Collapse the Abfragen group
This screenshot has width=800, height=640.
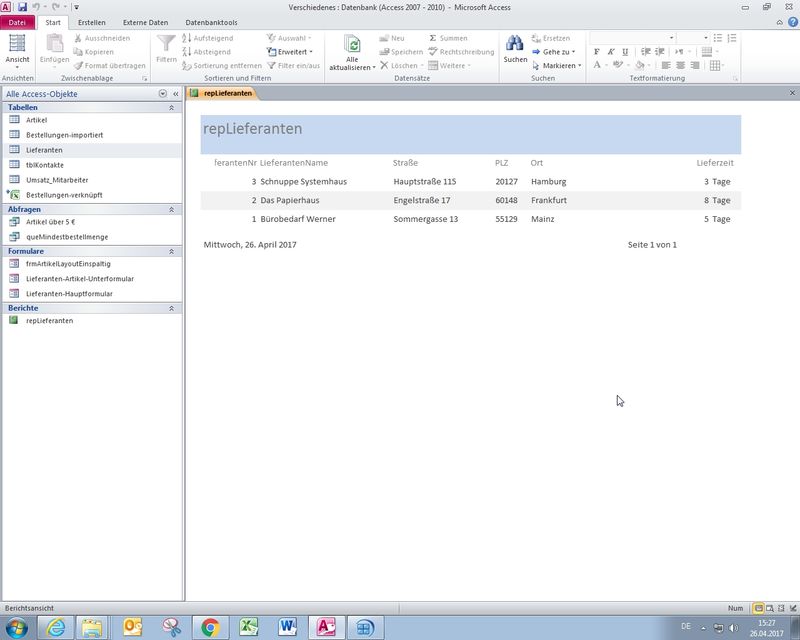[171, 210]
